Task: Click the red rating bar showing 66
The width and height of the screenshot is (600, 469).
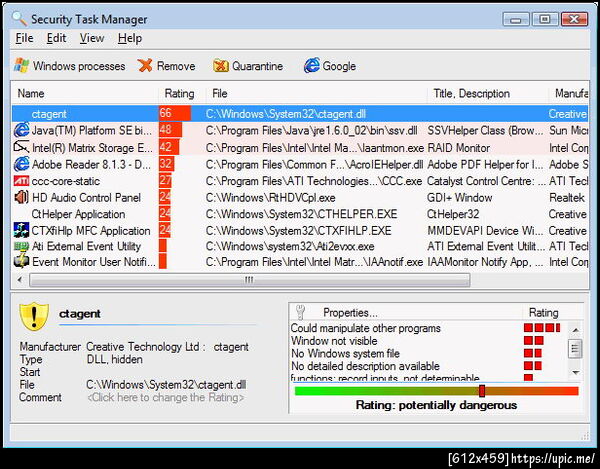Action: point(175,113)
